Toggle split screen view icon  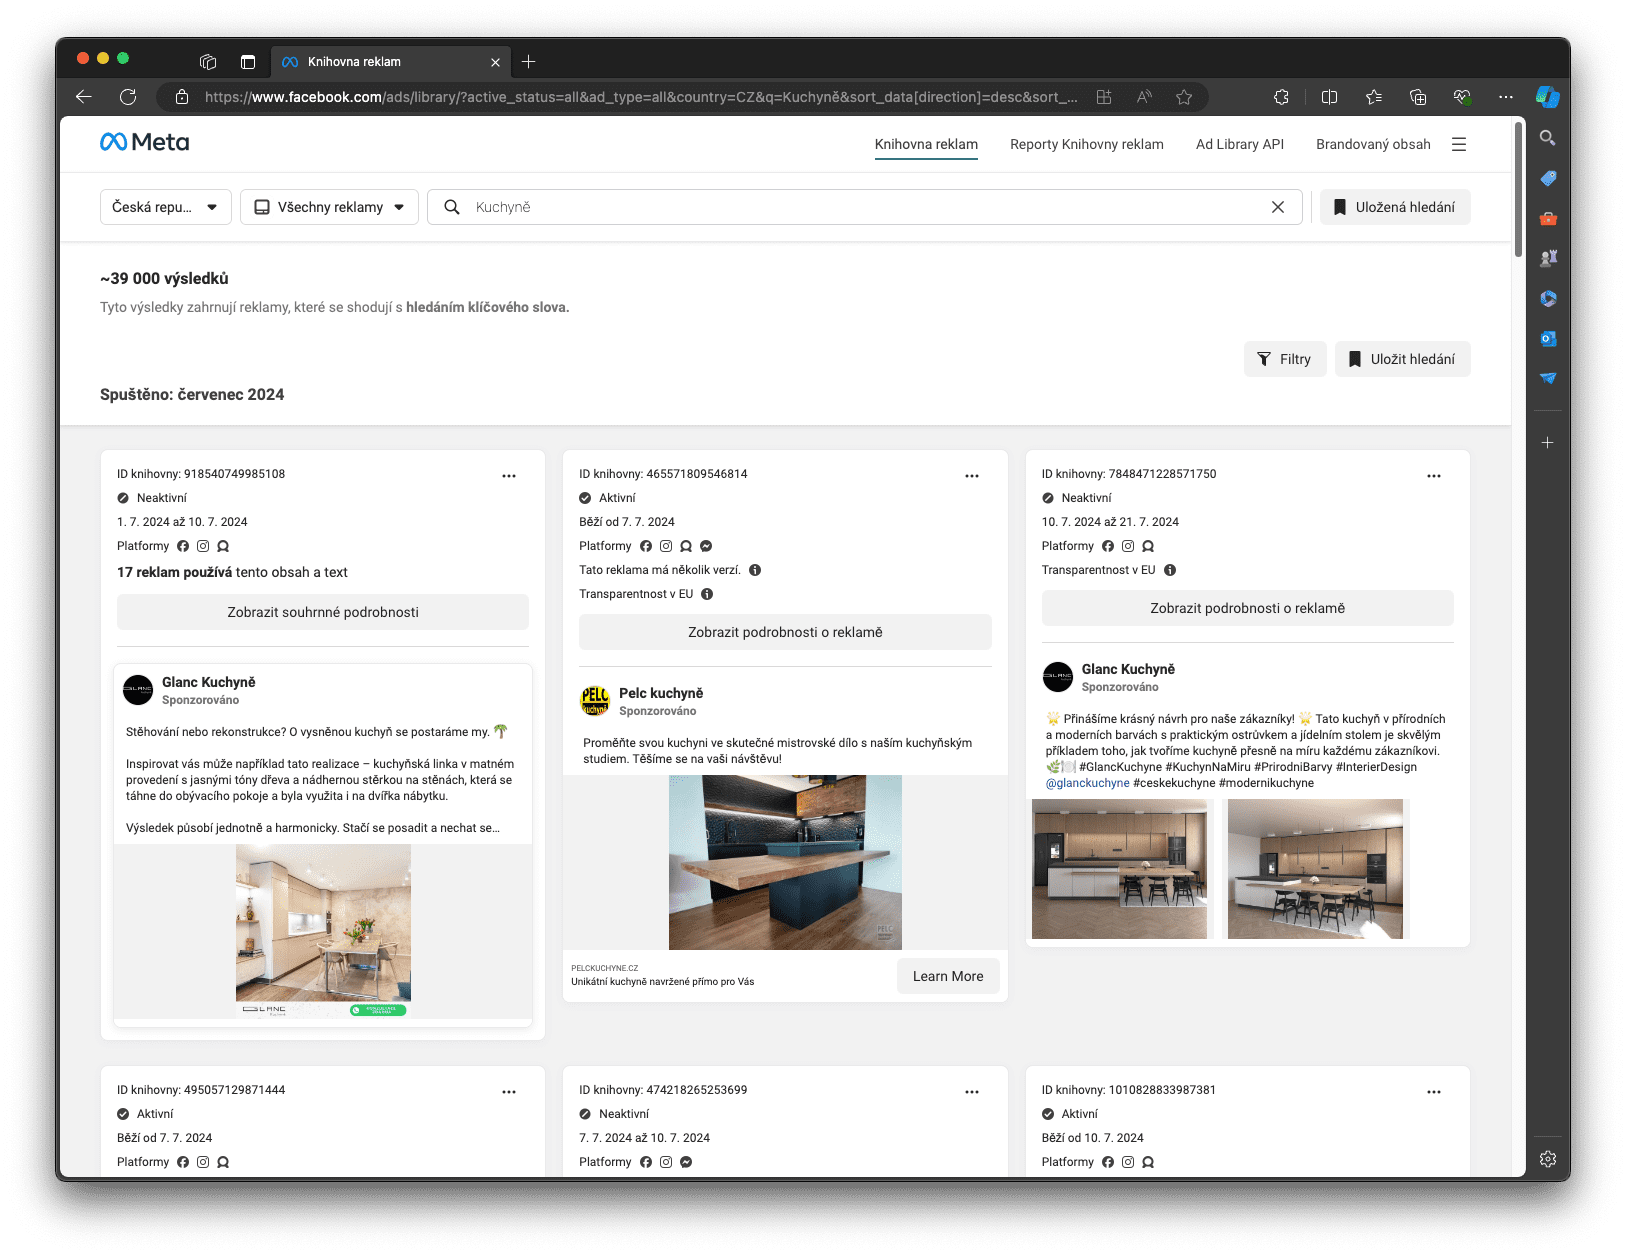pyautogui.click(x=1329, y=97)
